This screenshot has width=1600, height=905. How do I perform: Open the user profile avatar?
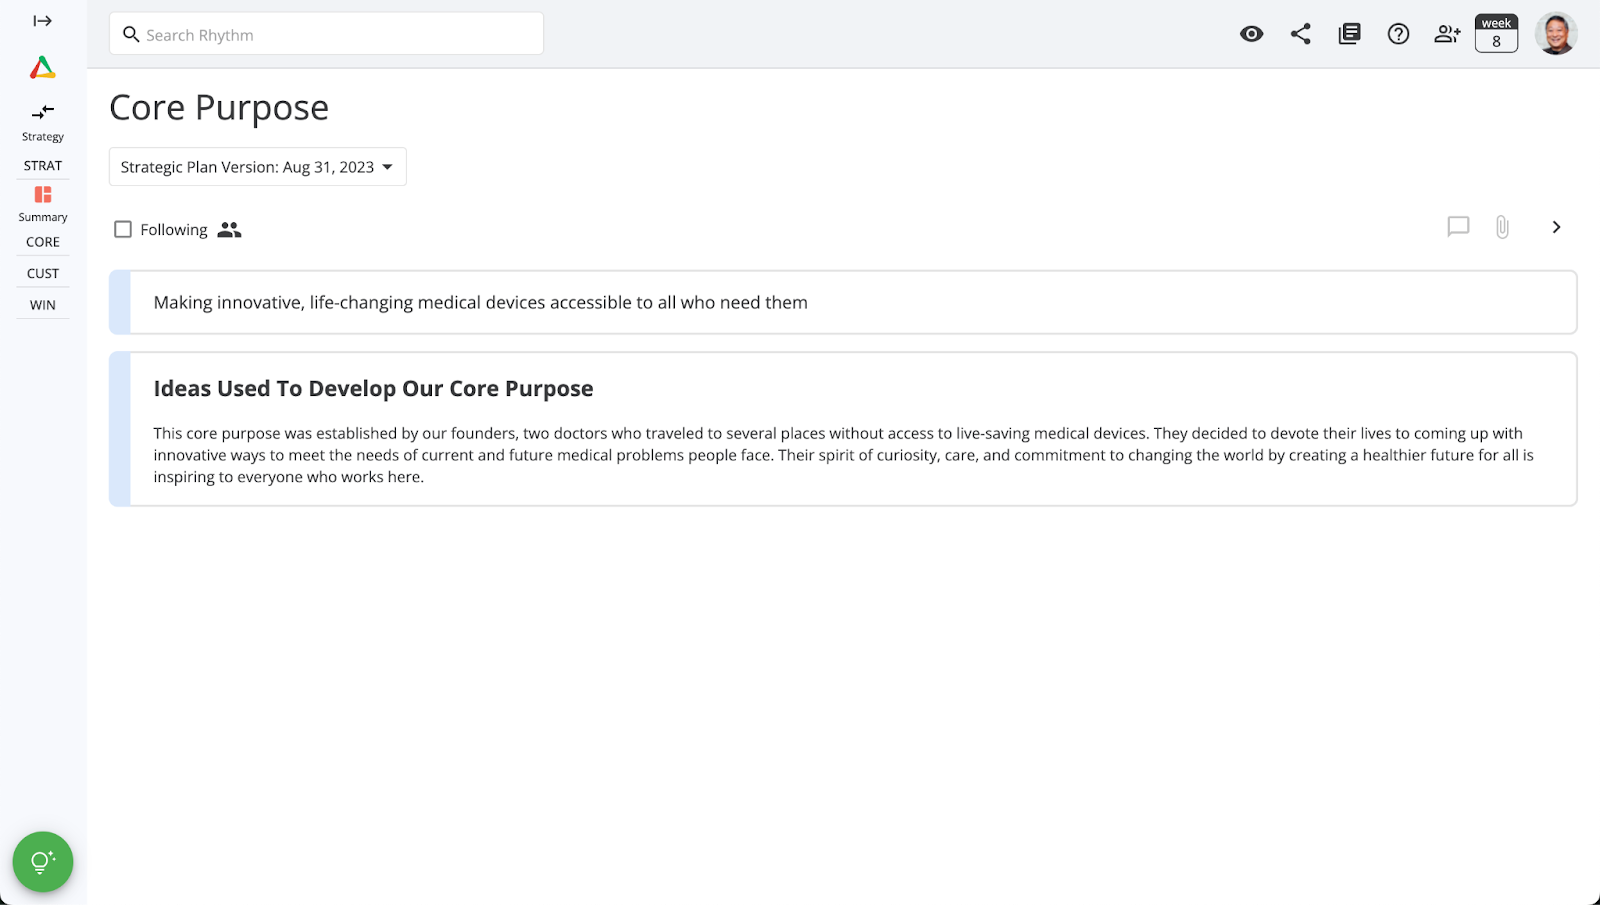pyautogui.click(x=1556, y=33)
